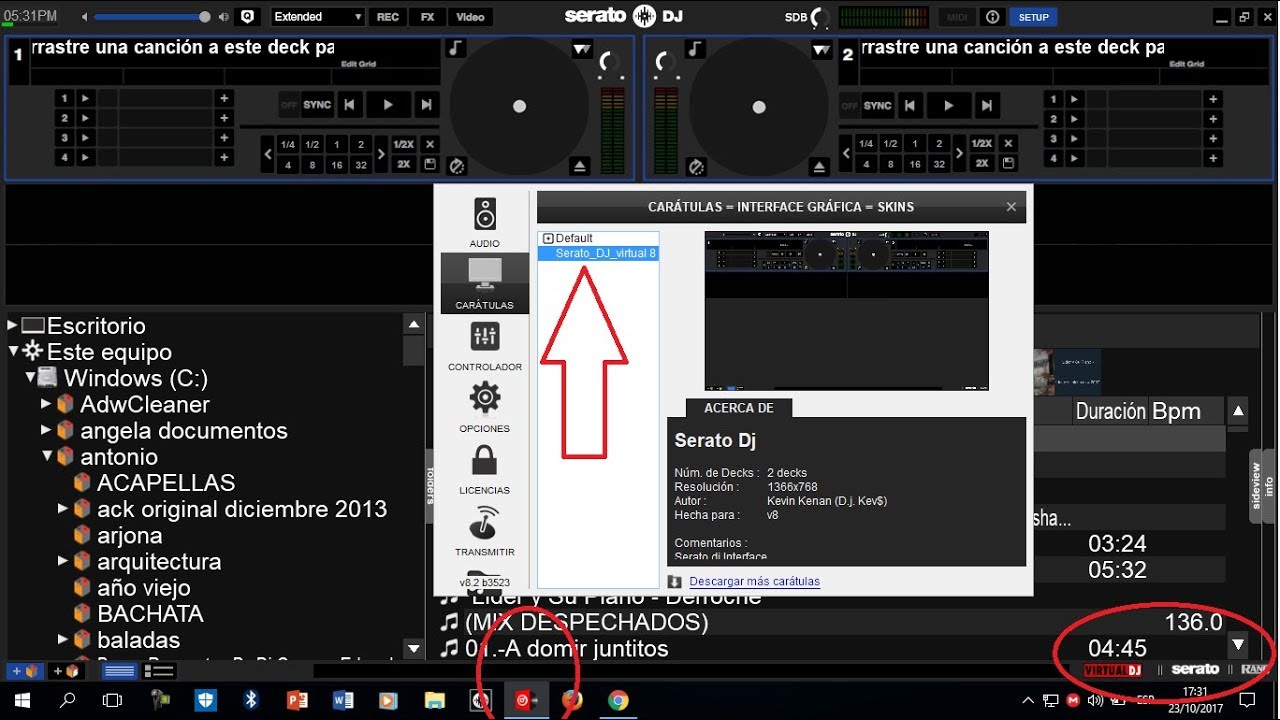Toggle the FX panel
The width and height of the screenshot is (1280, 720).
[427, 17]
